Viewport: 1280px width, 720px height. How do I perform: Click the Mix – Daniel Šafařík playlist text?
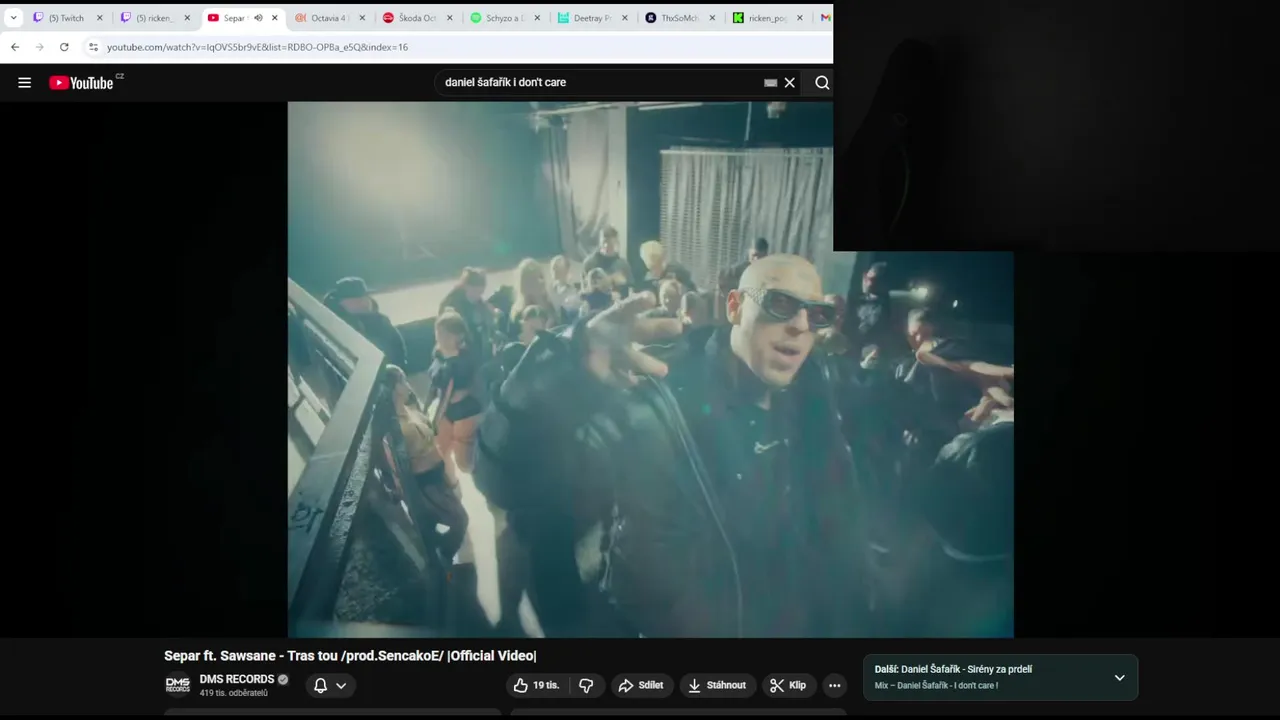point(936,685)
